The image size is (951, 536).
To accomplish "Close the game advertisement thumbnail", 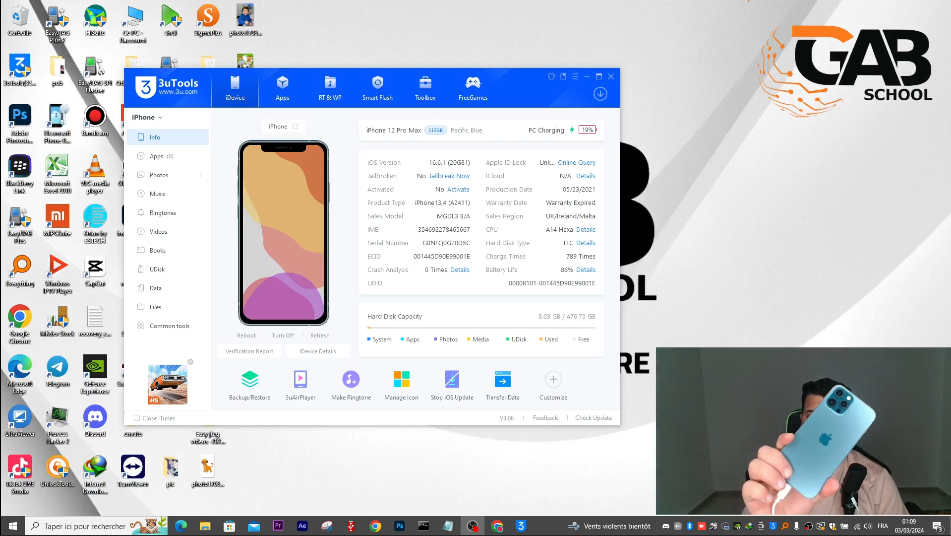I will click(190, 362).
